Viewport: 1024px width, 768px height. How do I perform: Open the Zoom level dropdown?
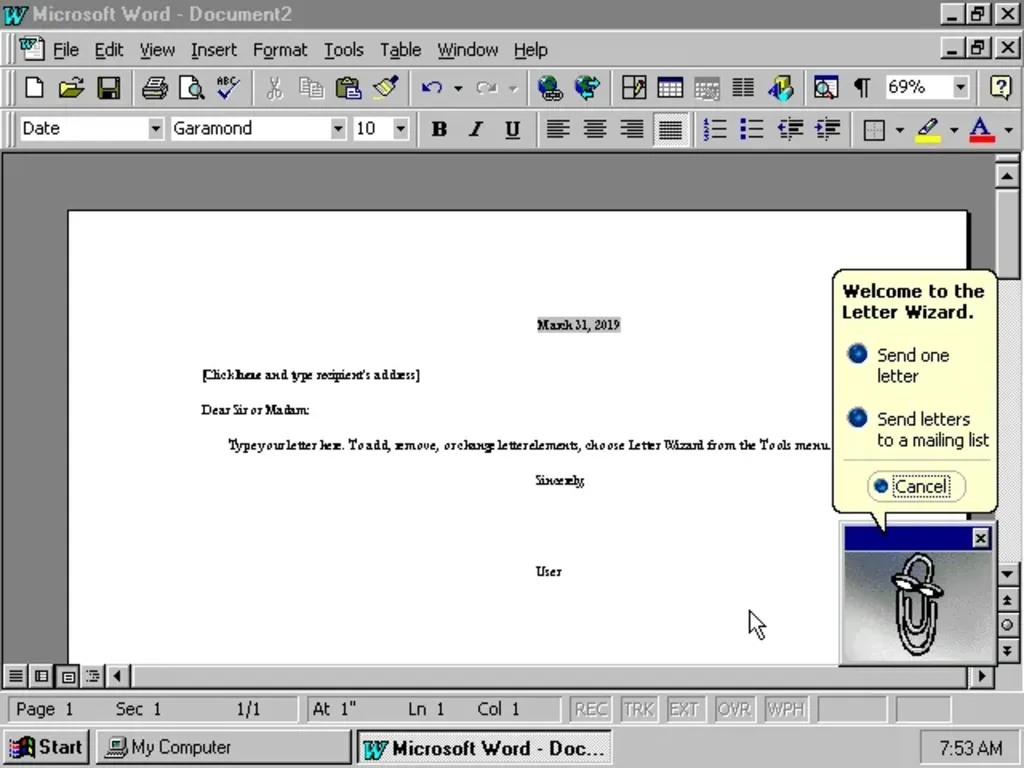[959, 88]
